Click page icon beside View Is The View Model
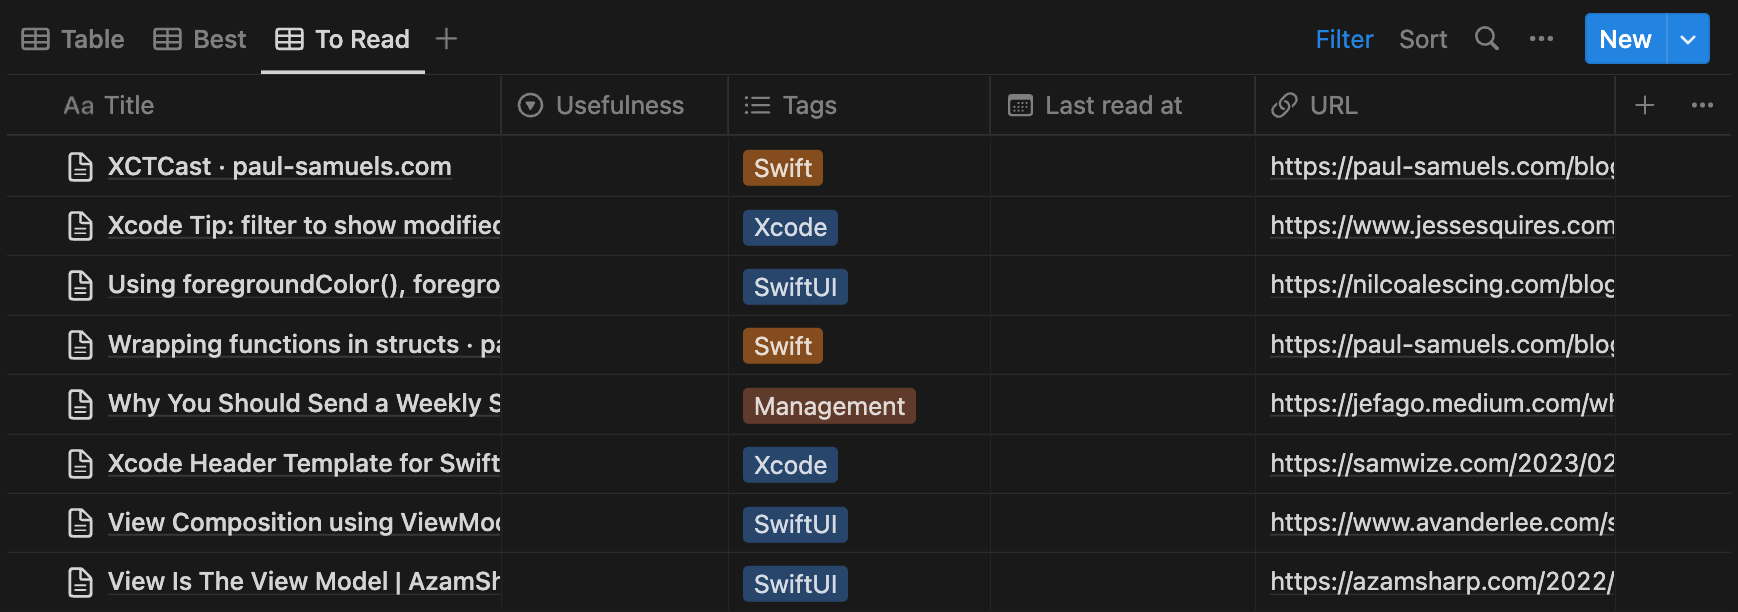This screenshot has width=1738, height=612. pyautogui.click(x=80, y=582)
